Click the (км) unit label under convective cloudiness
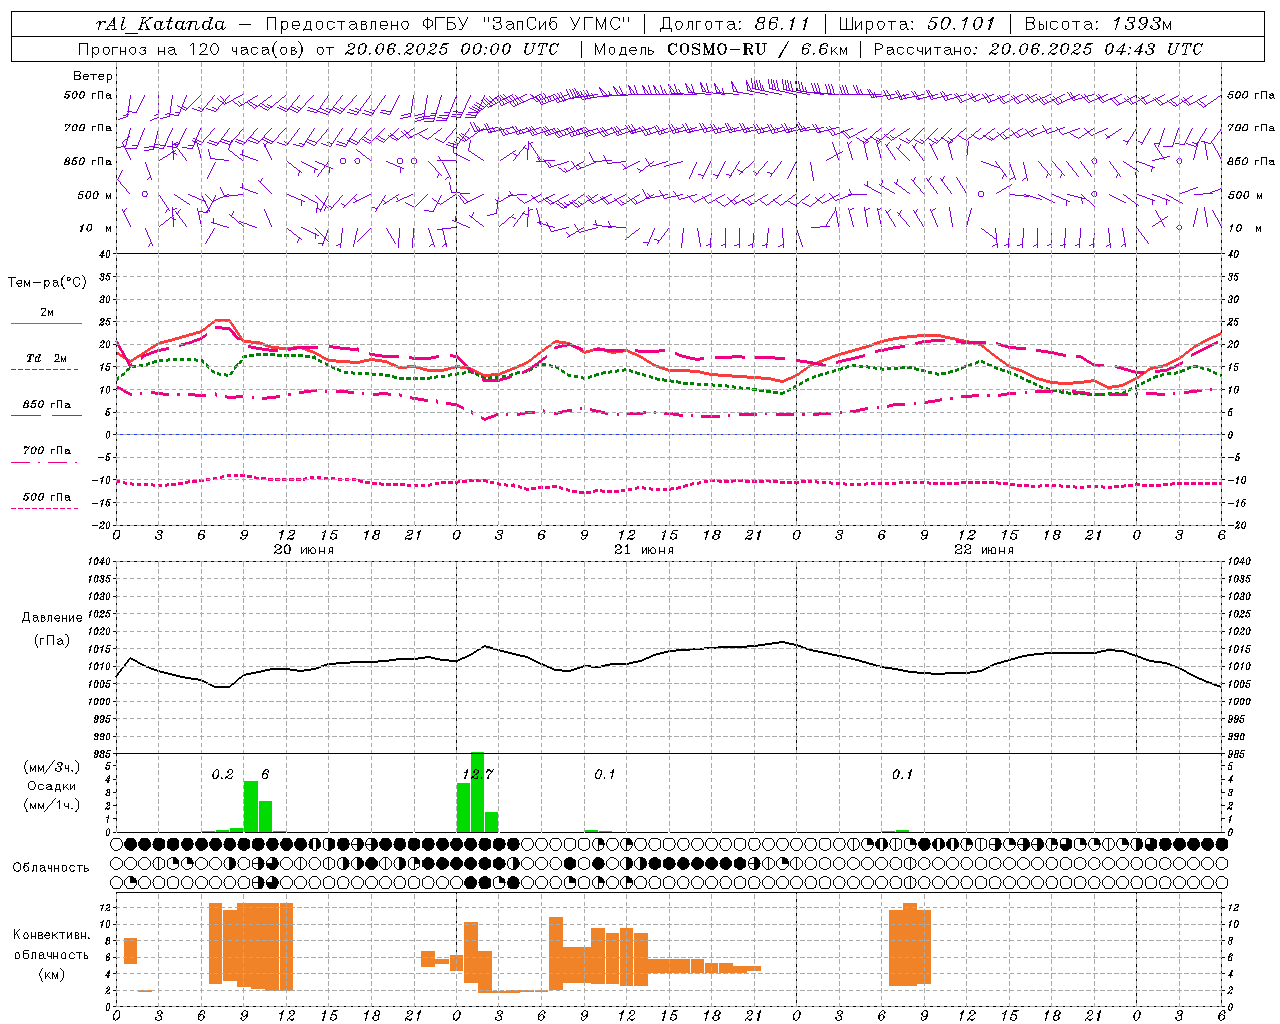Screen dimensions: 1280x1024 pyautogui.click(x=51, y=974)
